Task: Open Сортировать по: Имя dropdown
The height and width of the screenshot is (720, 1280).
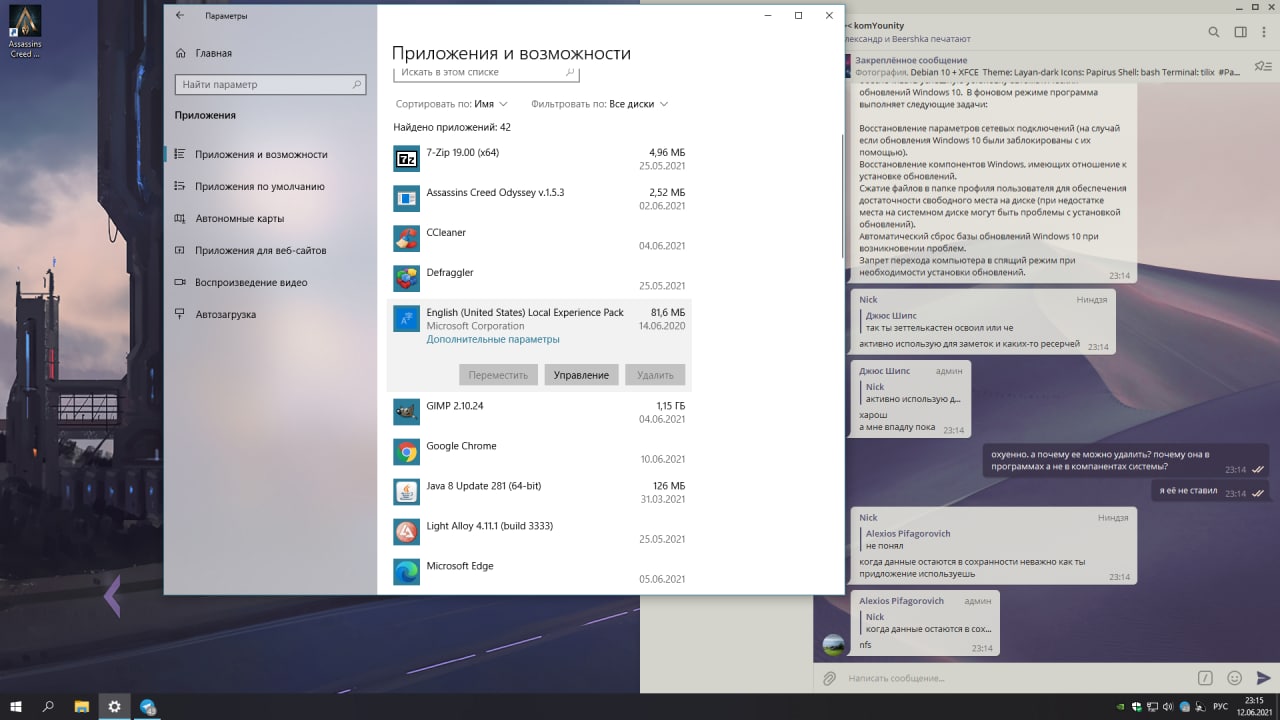Action: (452, 104)
